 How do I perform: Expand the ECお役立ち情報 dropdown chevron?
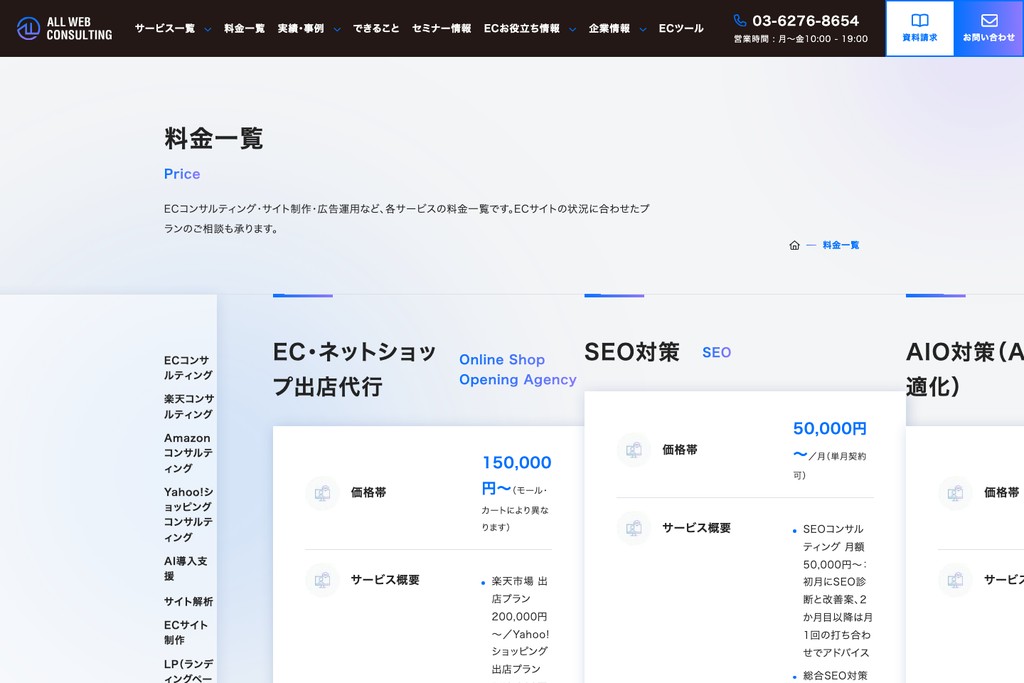point(573,29)
